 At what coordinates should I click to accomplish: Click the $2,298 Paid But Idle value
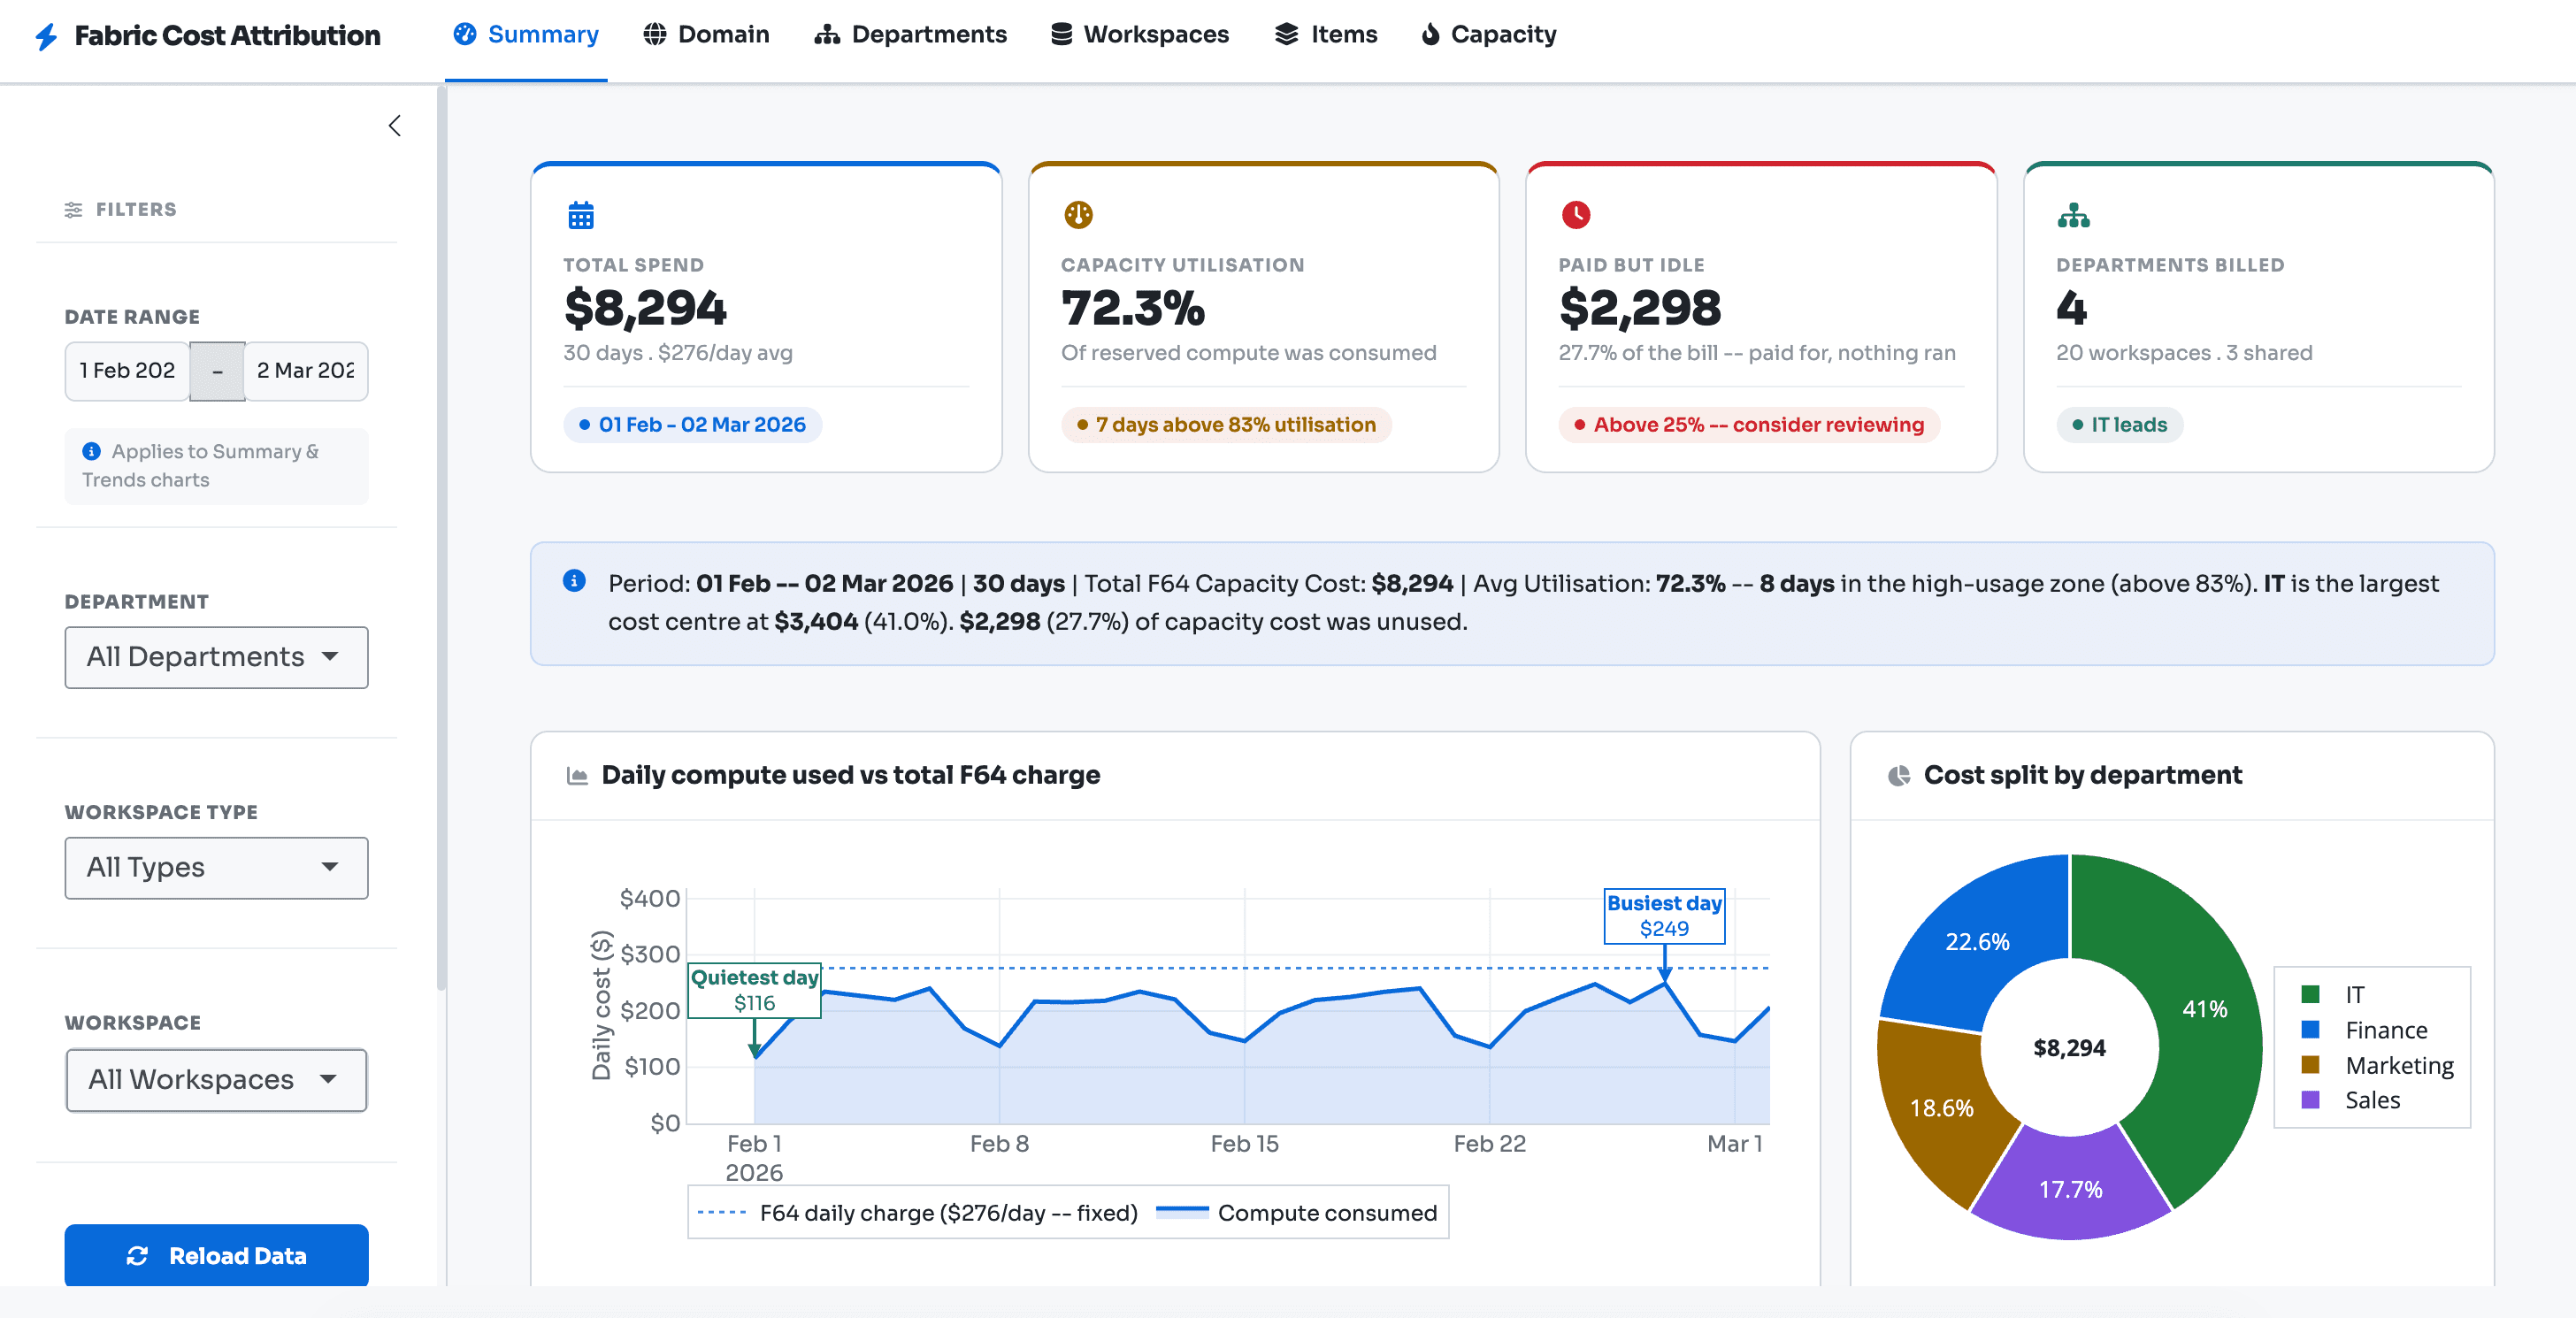[1640, 308]
